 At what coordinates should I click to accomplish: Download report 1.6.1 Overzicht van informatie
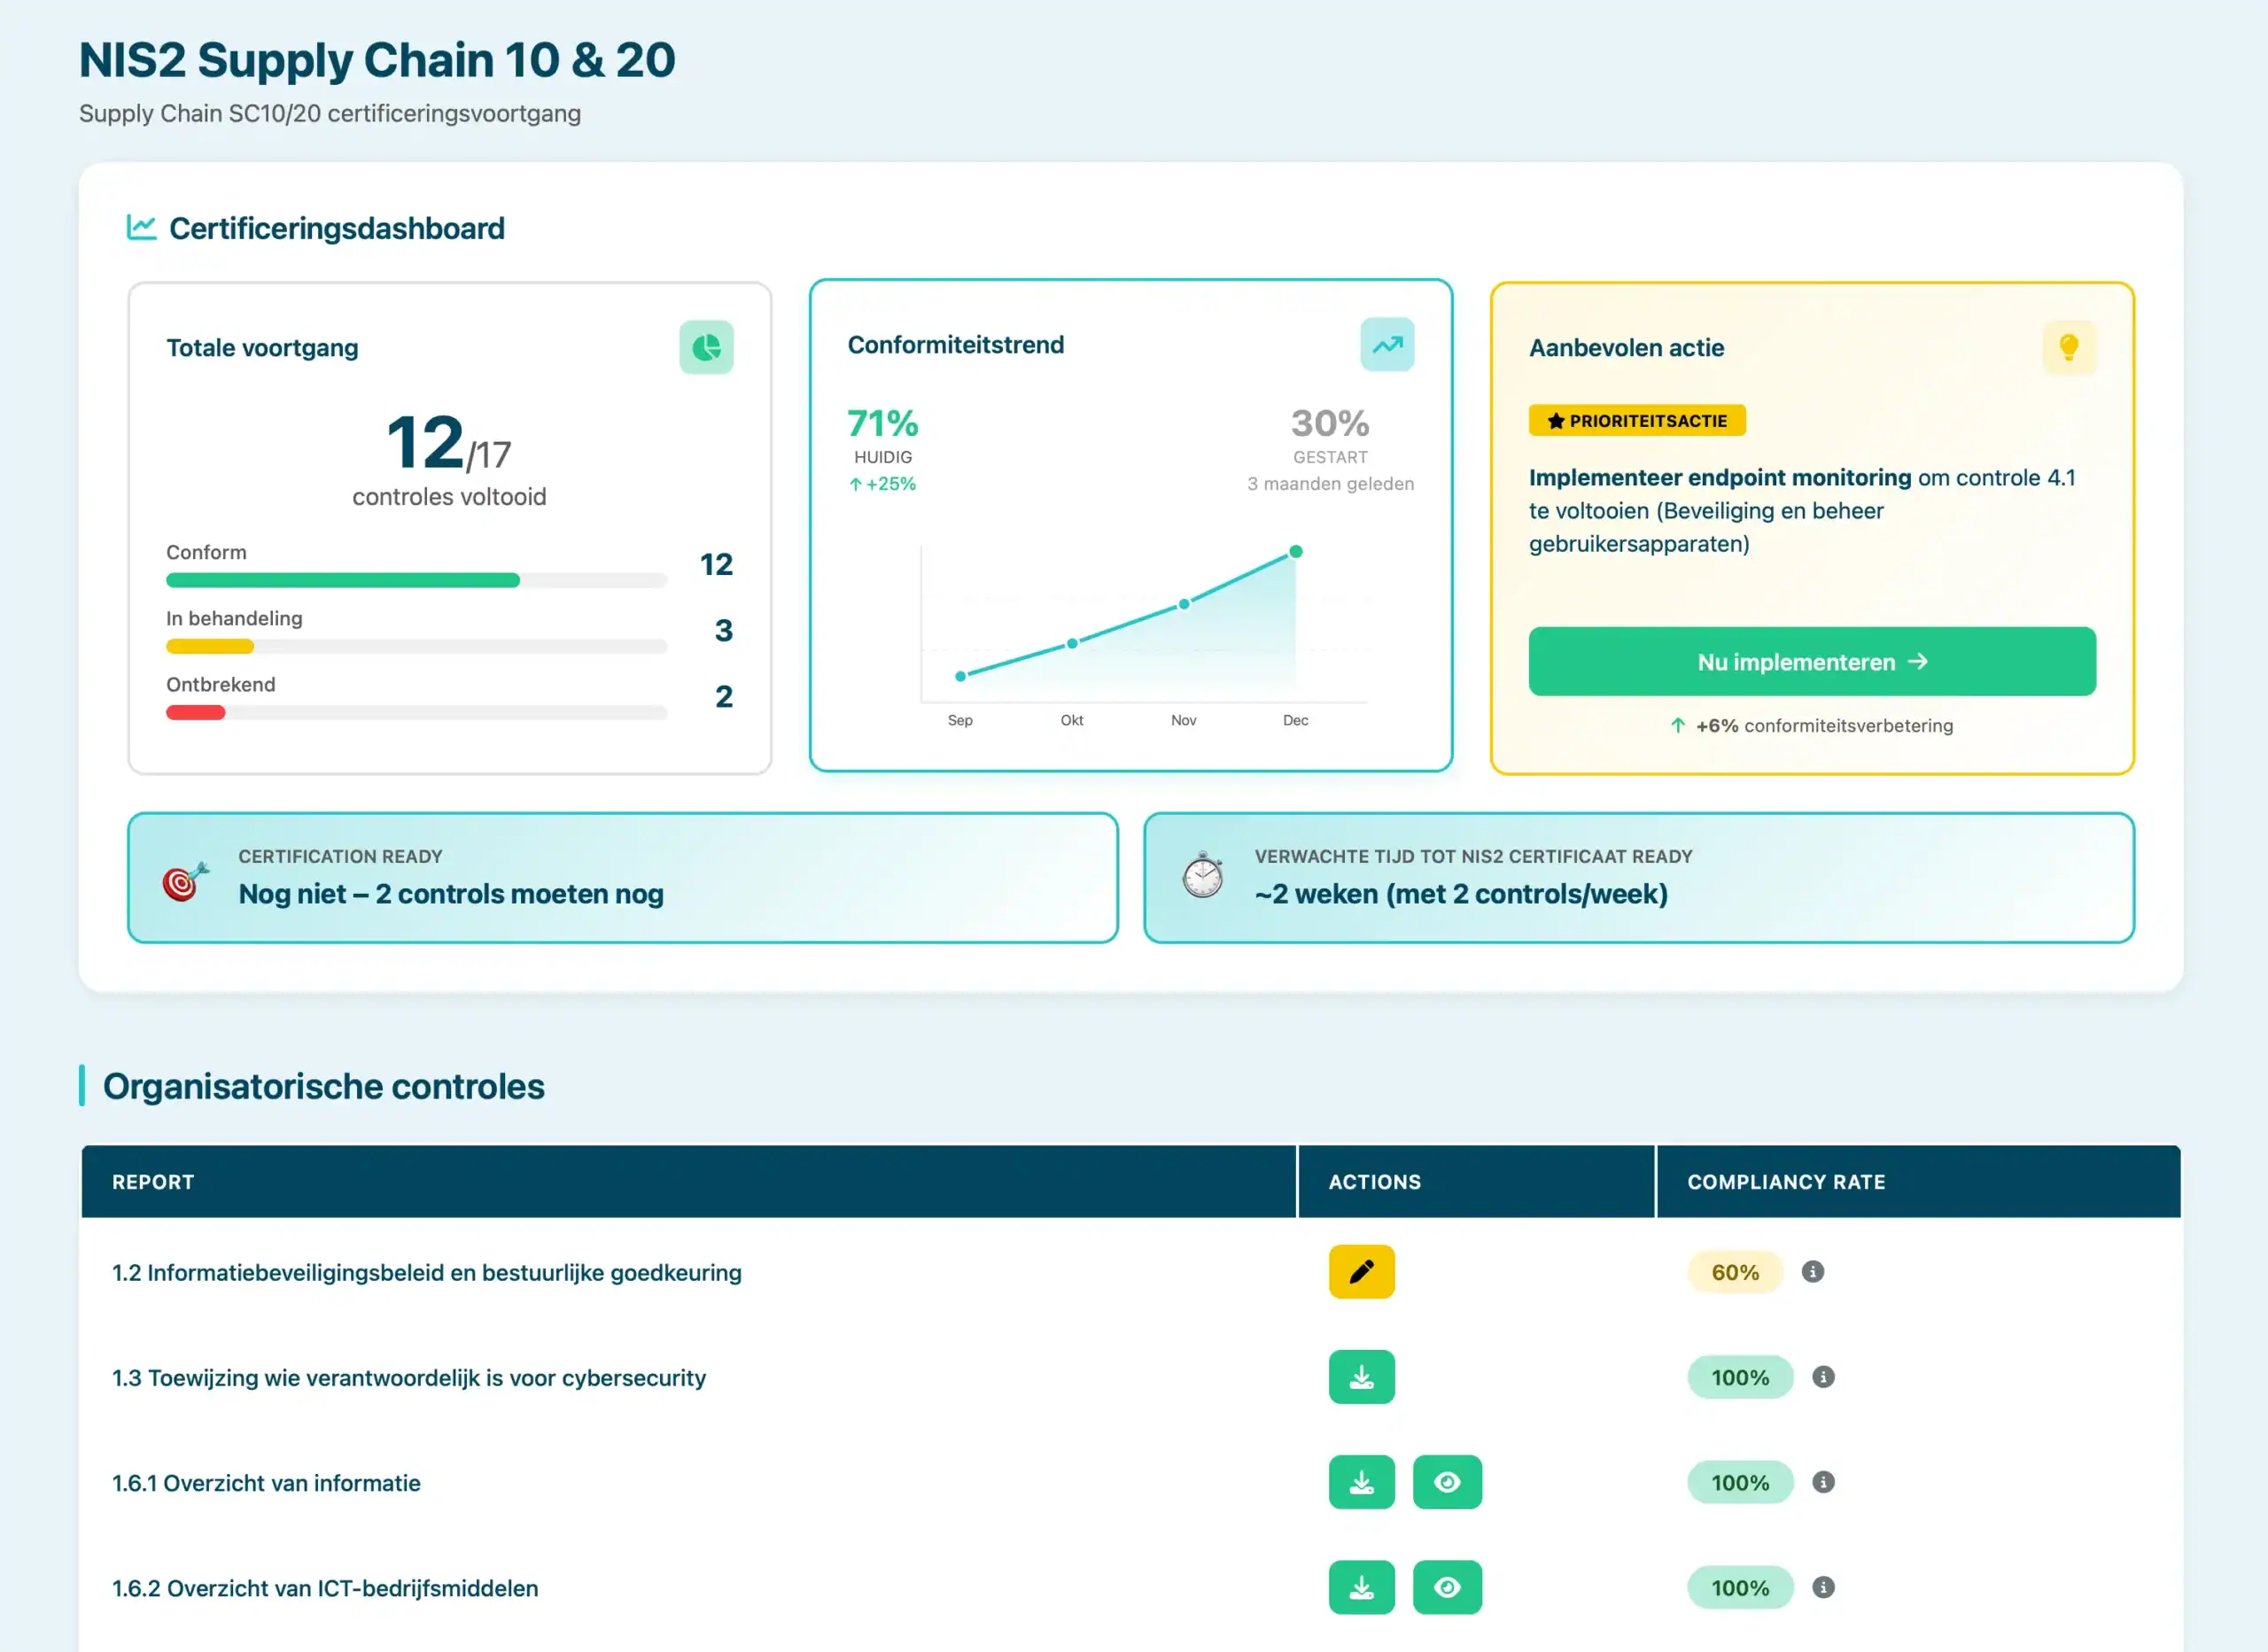pos(1361,1482)
